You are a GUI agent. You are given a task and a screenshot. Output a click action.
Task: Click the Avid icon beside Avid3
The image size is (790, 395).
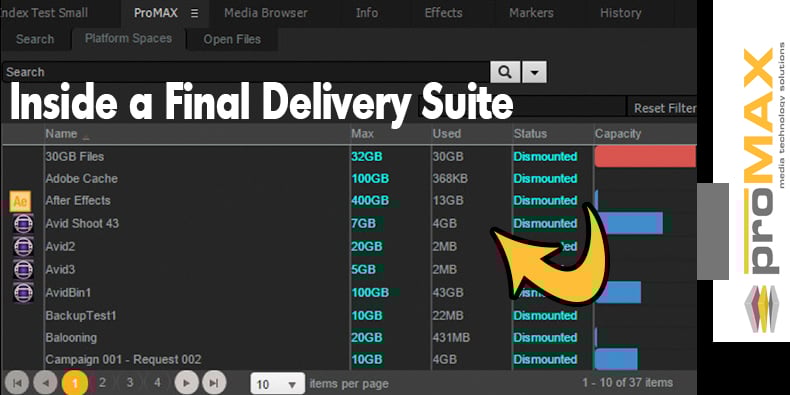point(23,270)
